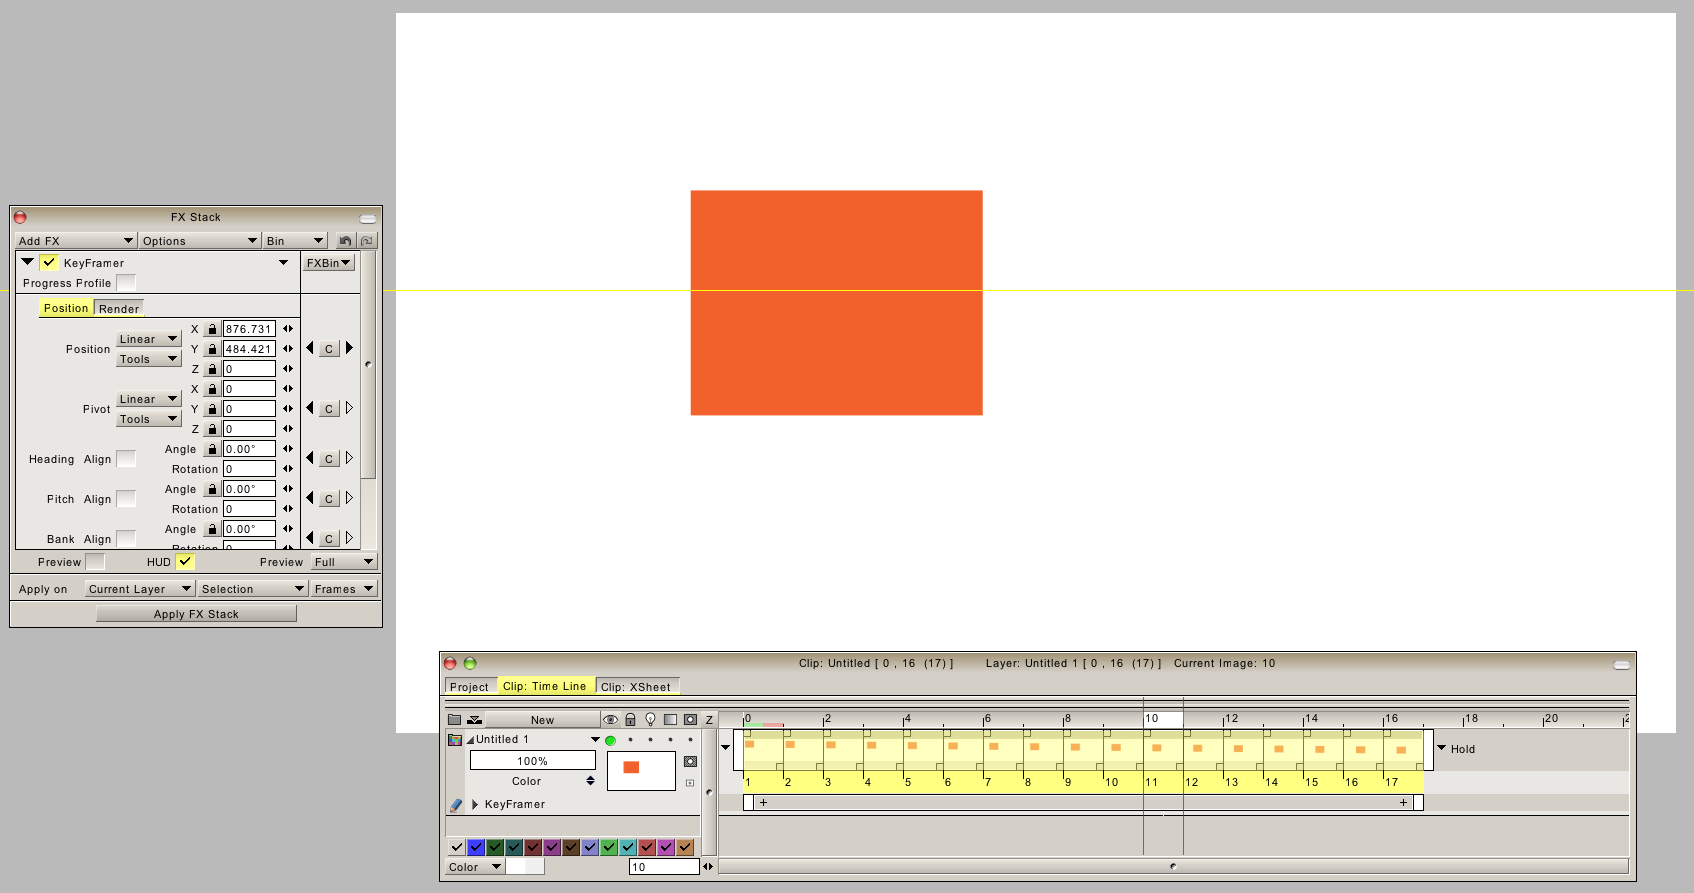Screen dimensions: 1694x893
Task: Click the stencil circle column header icon
Action: pyautogui.click(x=690, y=720)
